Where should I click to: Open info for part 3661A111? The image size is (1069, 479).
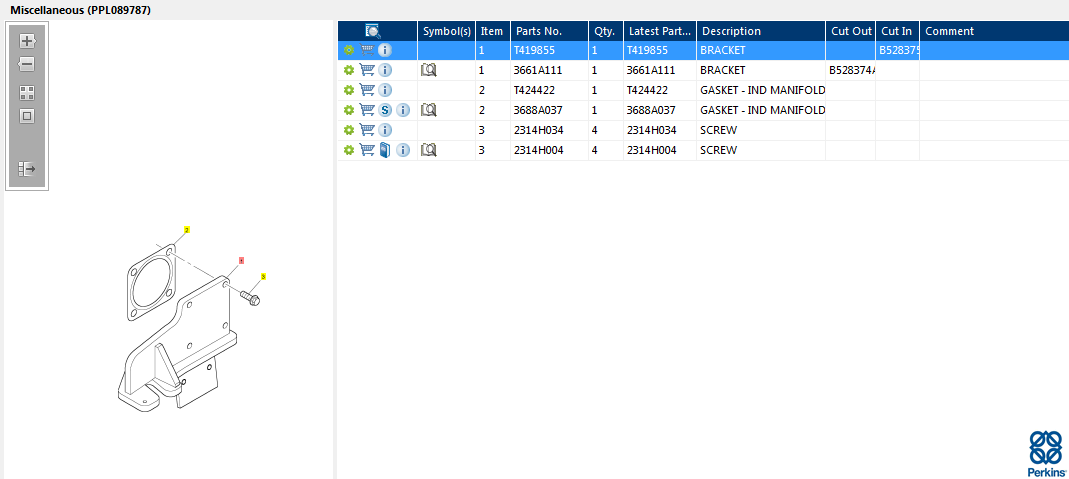[x=385, y=69]
